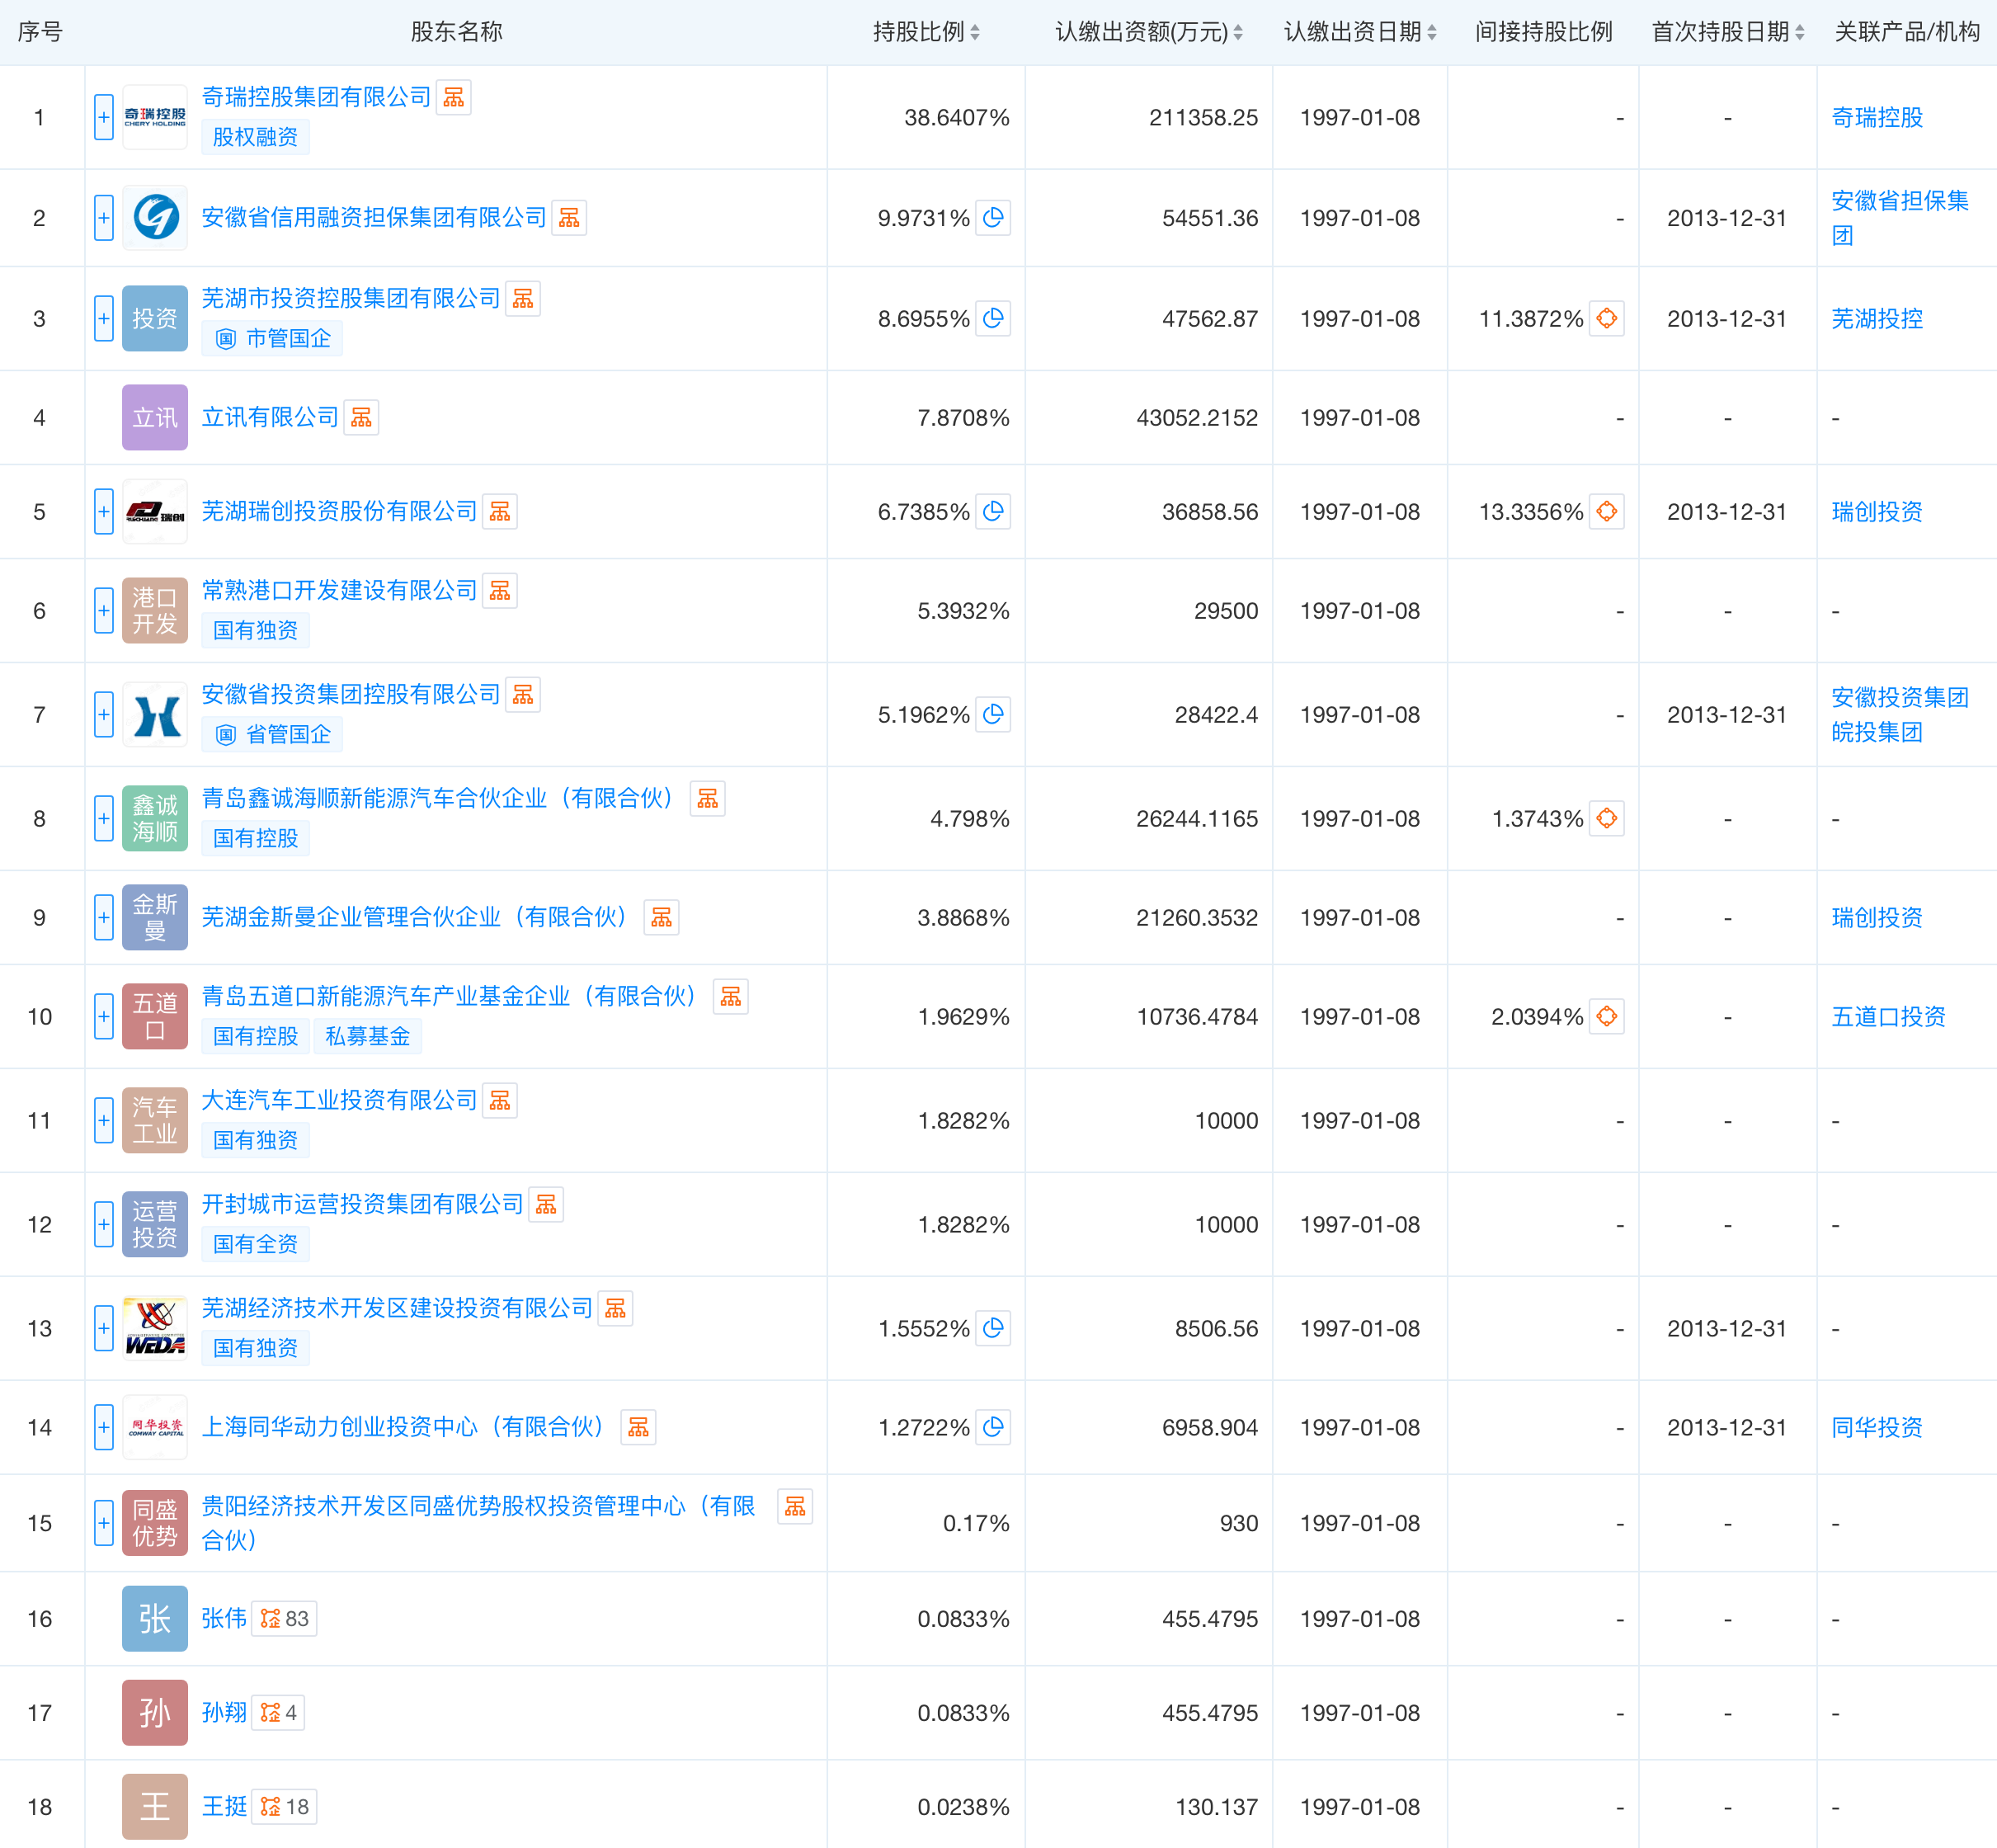Sort by 认缴出资额(万元) column
This screenshot has width=1997, height=1848.
[1149, 32]
